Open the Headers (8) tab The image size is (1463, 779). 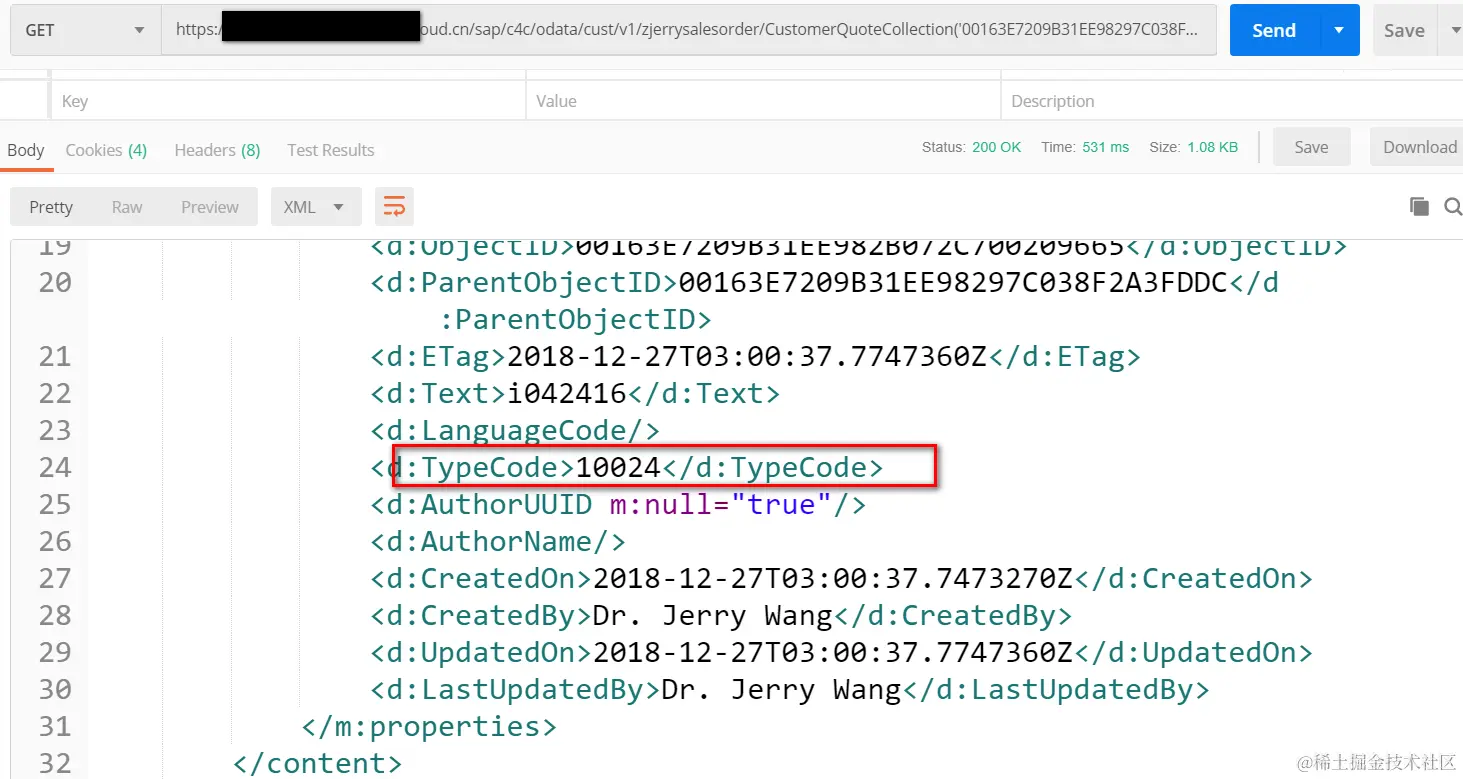pyautogui.click(x=217, y=150)
